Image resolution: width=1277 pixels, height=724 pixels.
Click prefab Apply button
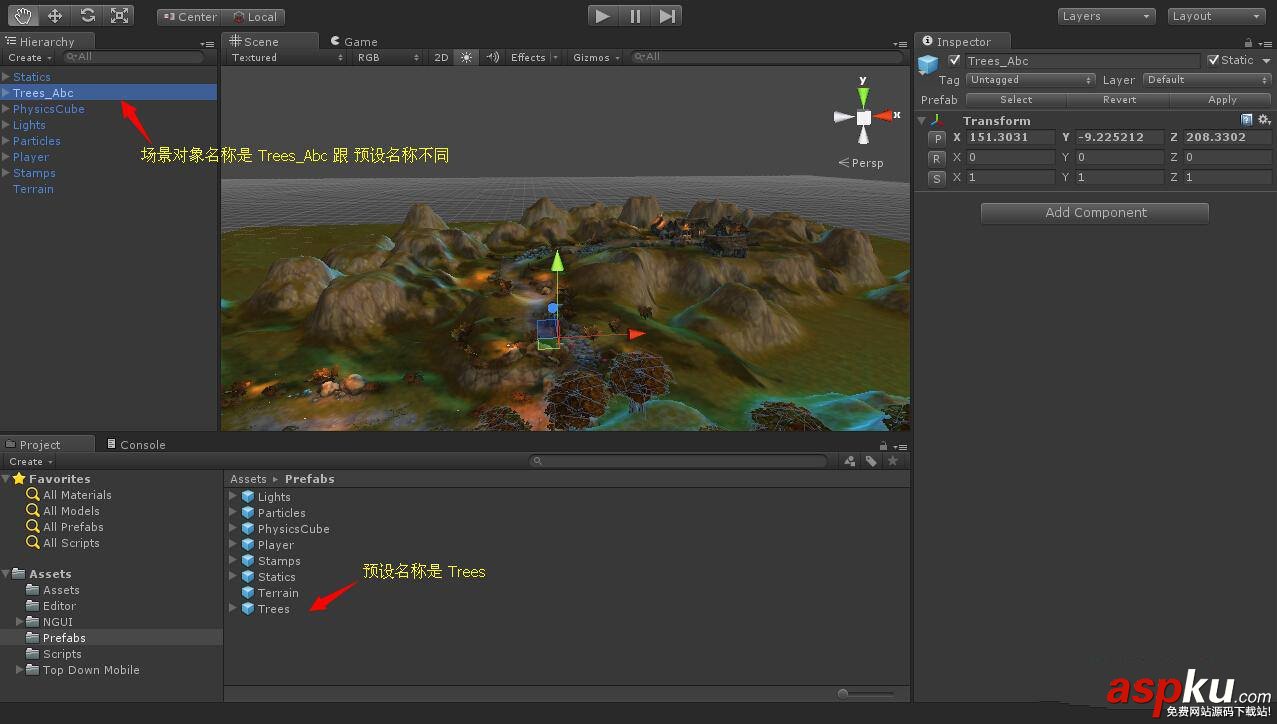[1222, 100]
